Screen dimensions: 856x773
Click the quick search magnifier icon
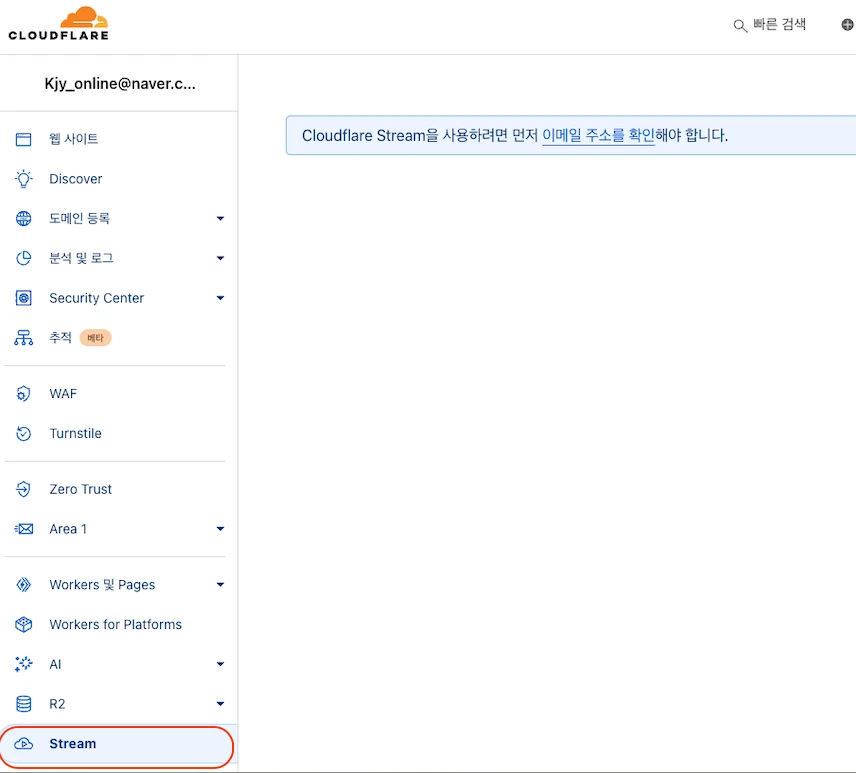(740, 26)
